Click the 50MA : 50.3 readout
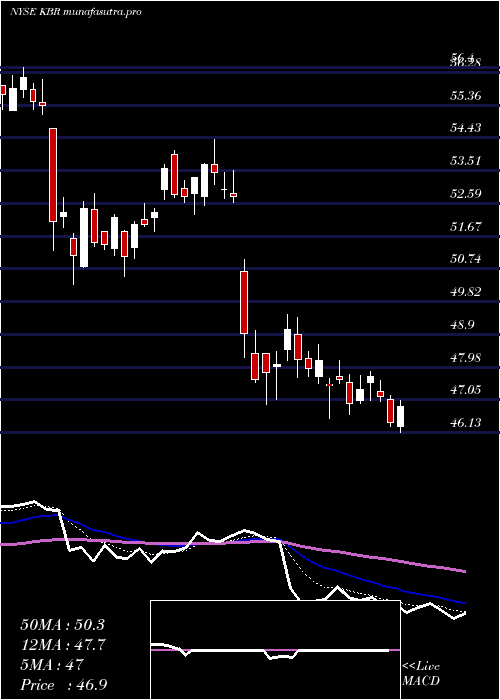The height and width of the screenshot is (700, 500). 62,625
